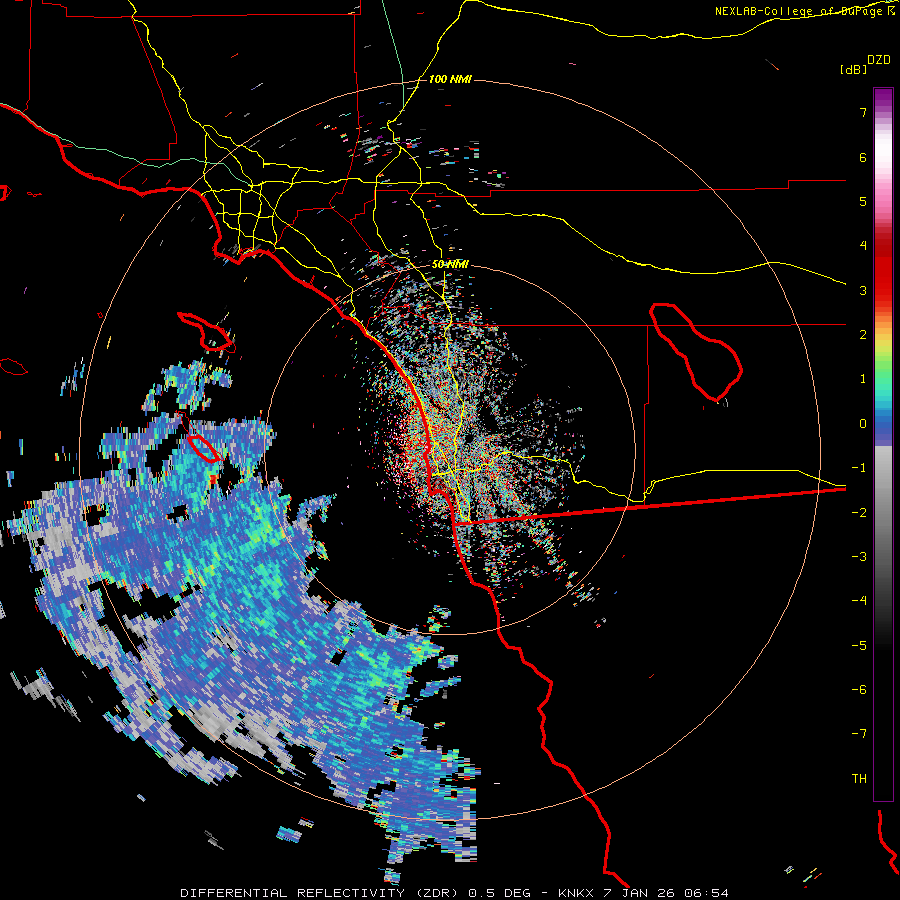The width and height of the screenshot is (900, 900).
Task: Click the 50 NMI range ring label
Action: (x=450, y=264)
